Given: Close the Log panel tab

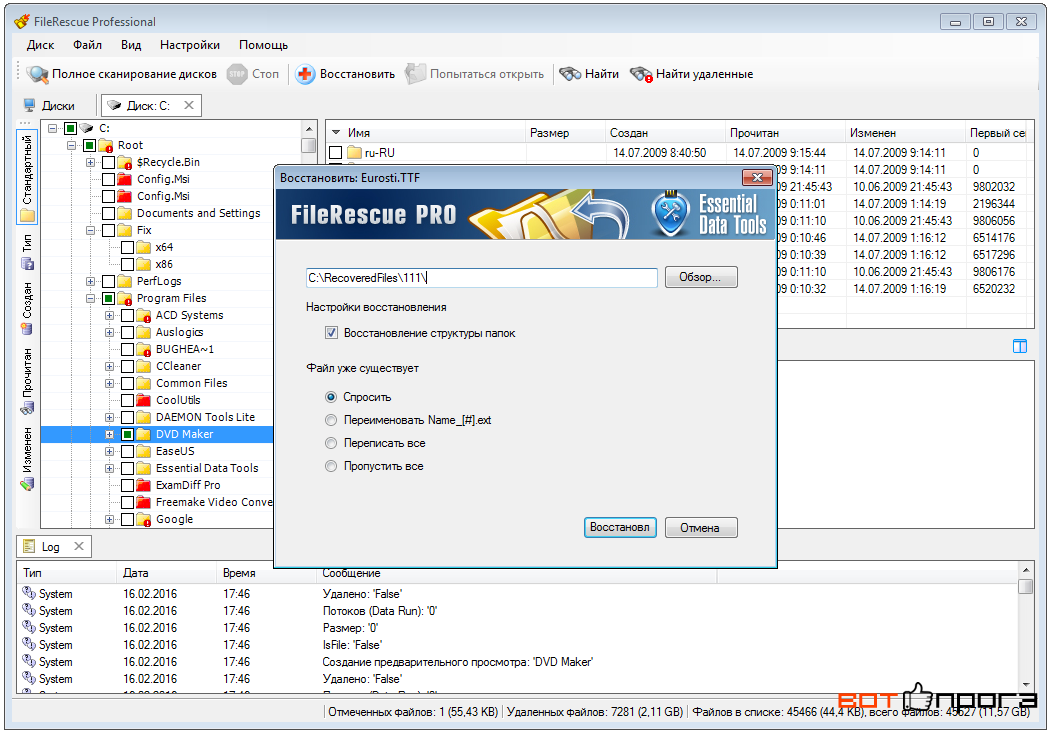Looking at the screenshot, I should 78,546.
